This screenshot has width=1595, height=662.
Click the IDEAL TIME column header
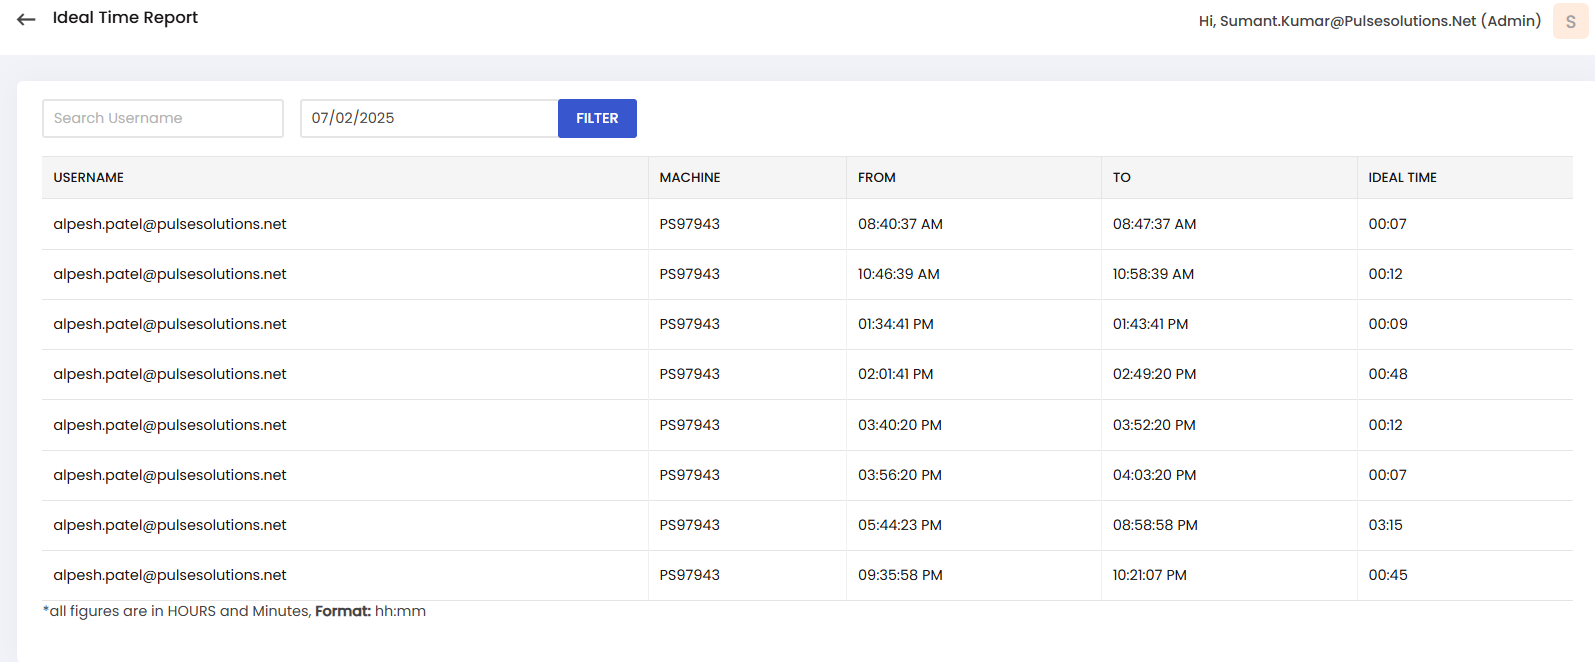click(1402, 178)
